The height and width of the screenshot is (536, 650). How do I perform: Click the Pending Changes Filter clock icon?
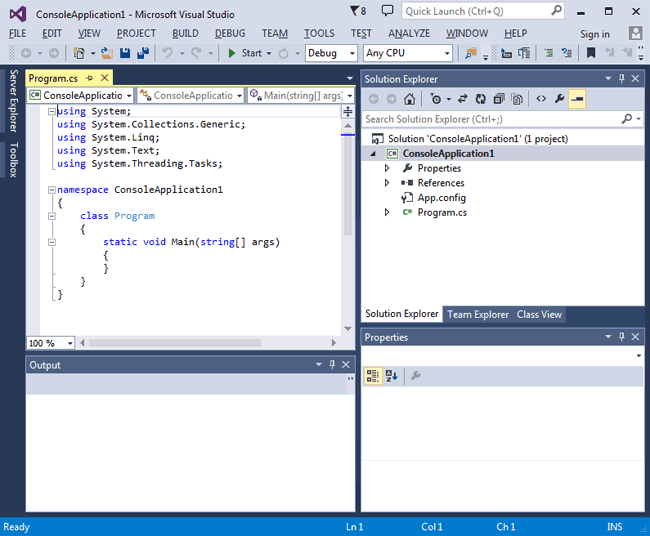point(436,99)
